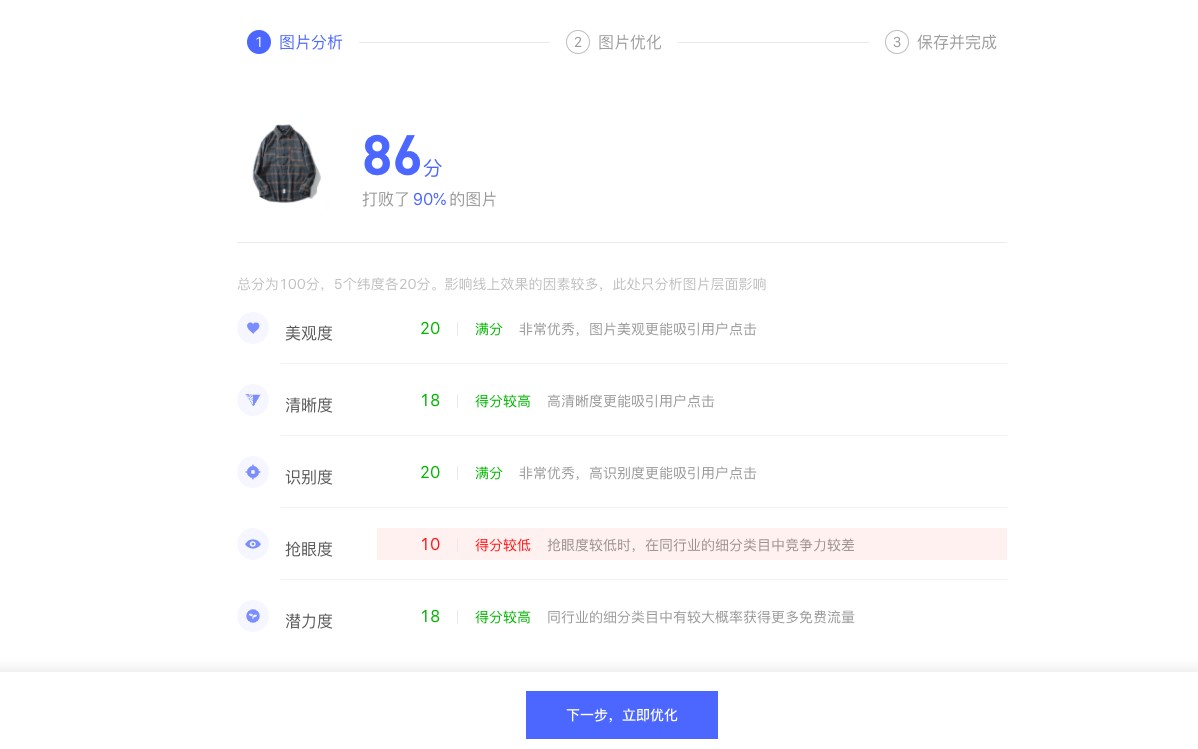Click the potential icon beside 潜力度

click(253, 616)
